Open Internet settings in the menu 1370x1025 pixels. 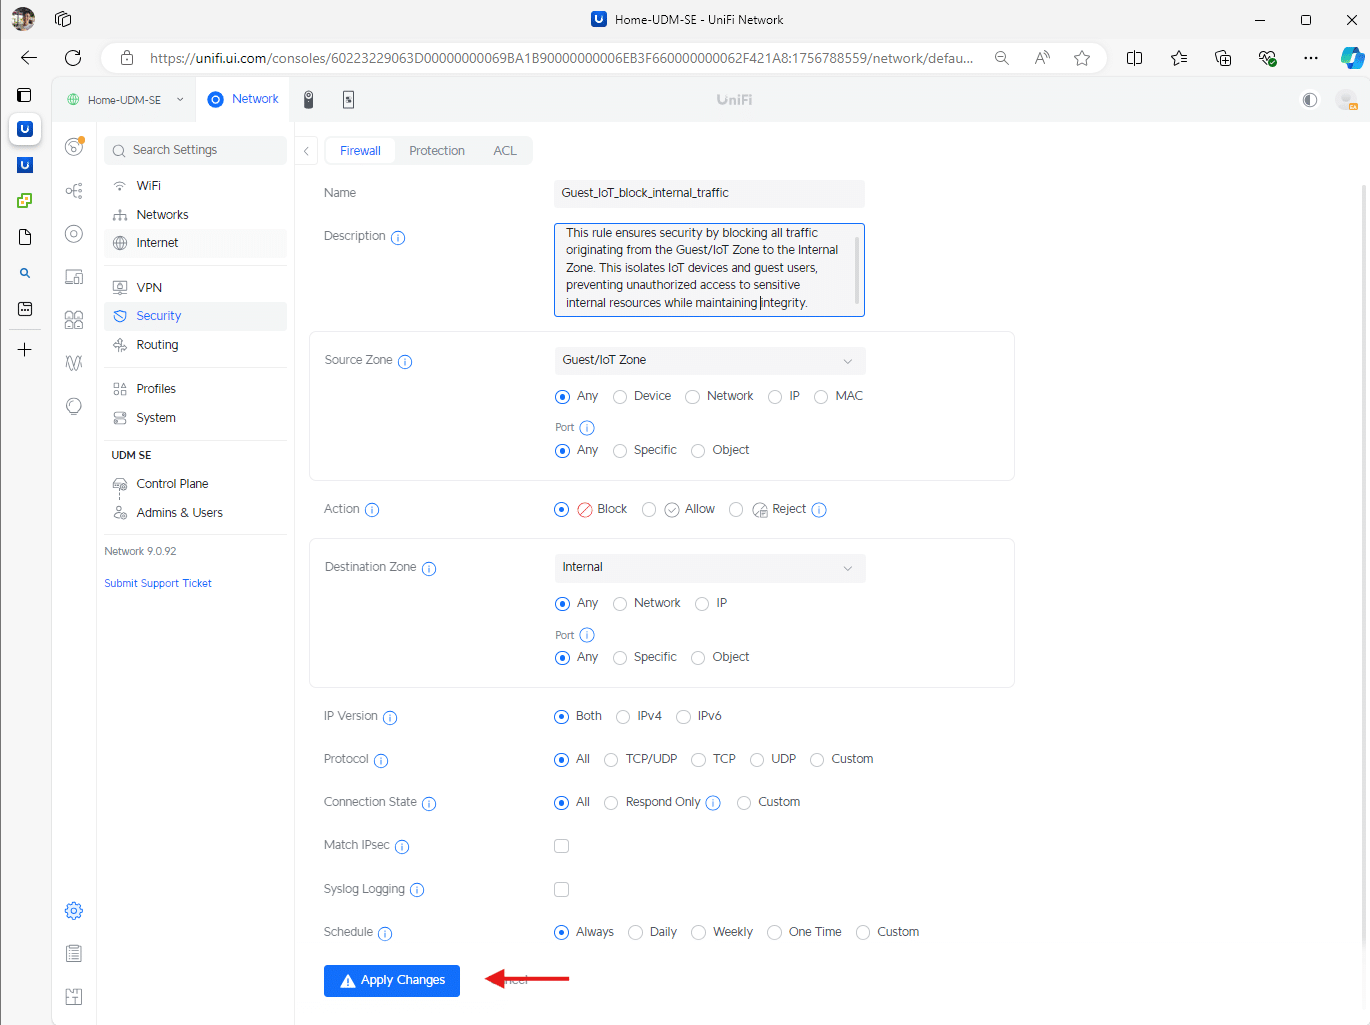195,243
